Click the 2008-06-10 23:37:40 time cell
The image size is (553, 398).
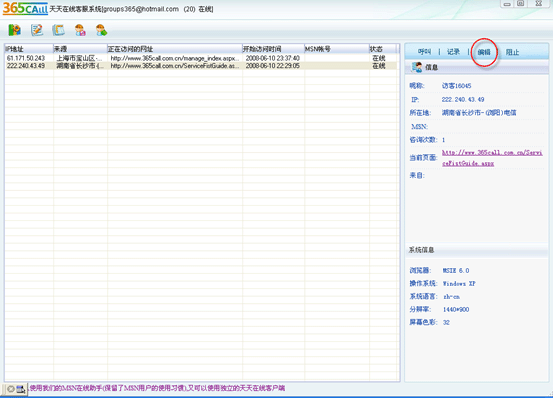tap(273, 58)
